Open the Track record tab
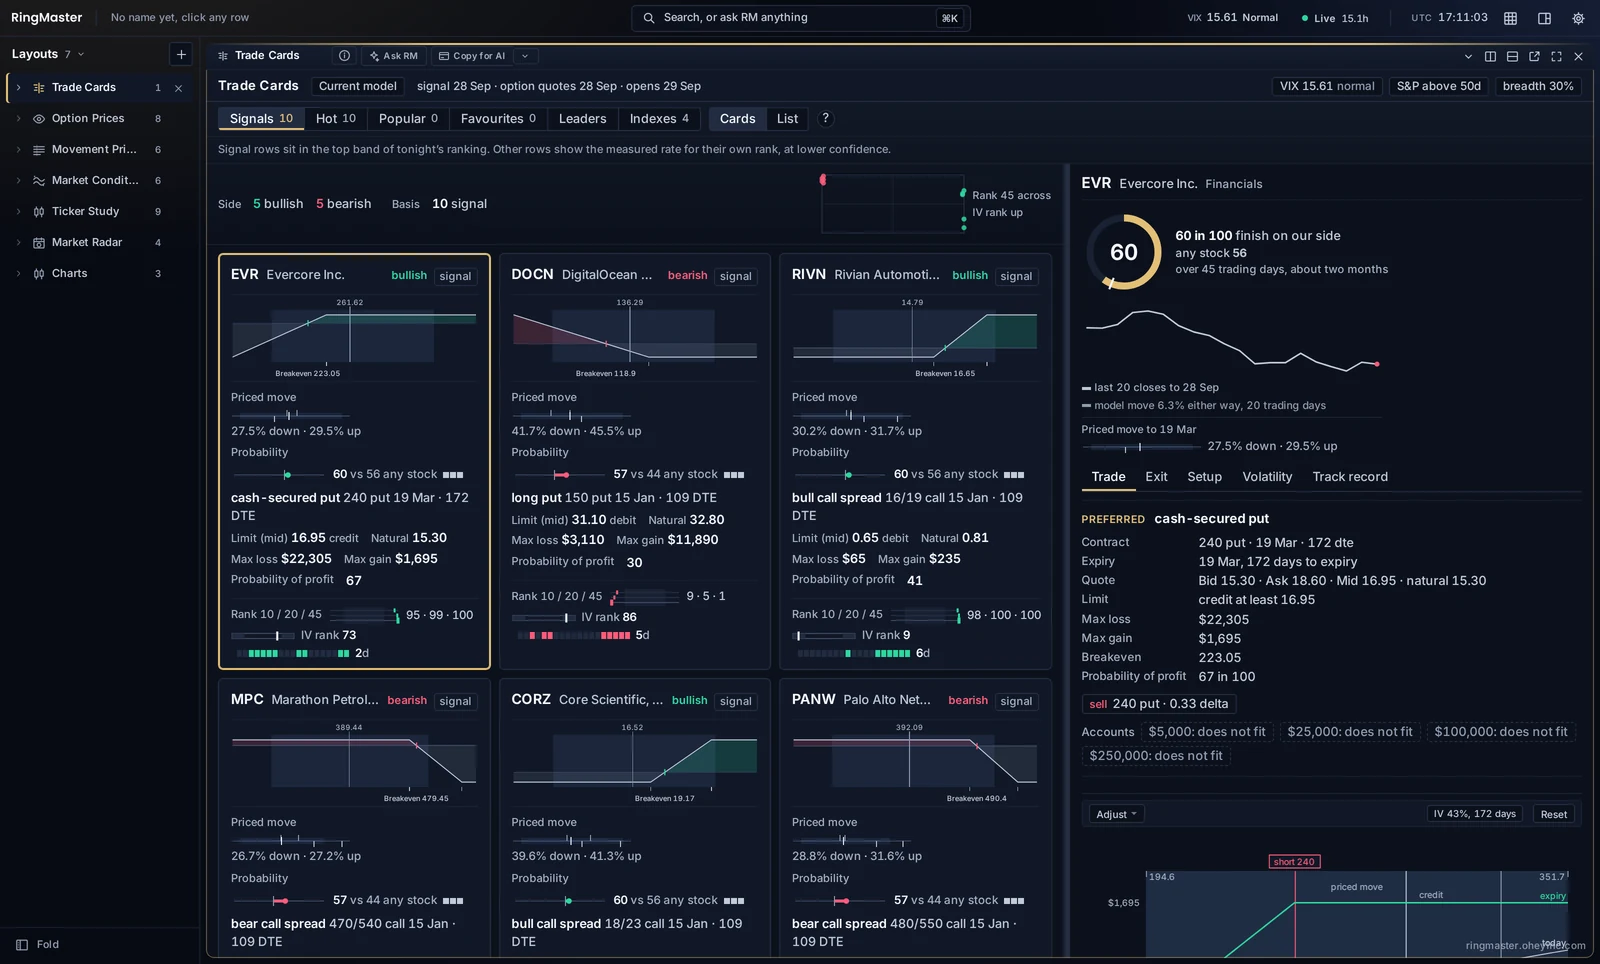The height and width of the screenshot is (964, 1600). click(1350, 477)
